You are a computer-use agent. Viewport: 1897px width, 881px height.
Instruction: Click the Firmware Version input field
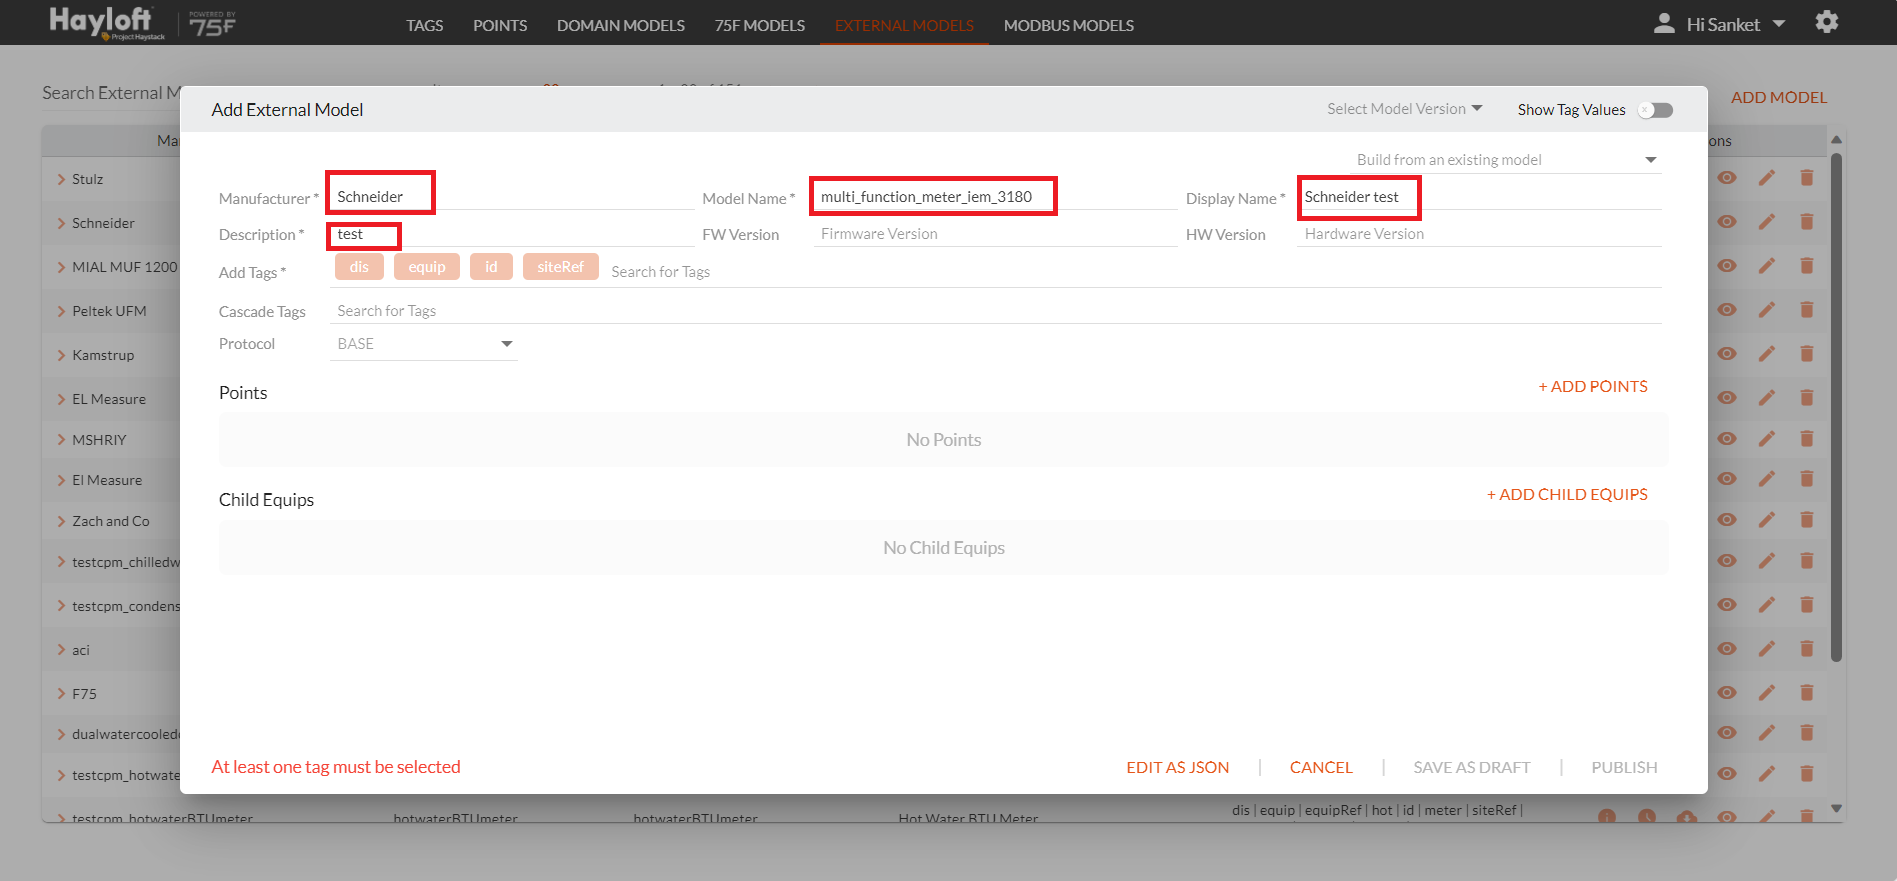pos(995,234)
